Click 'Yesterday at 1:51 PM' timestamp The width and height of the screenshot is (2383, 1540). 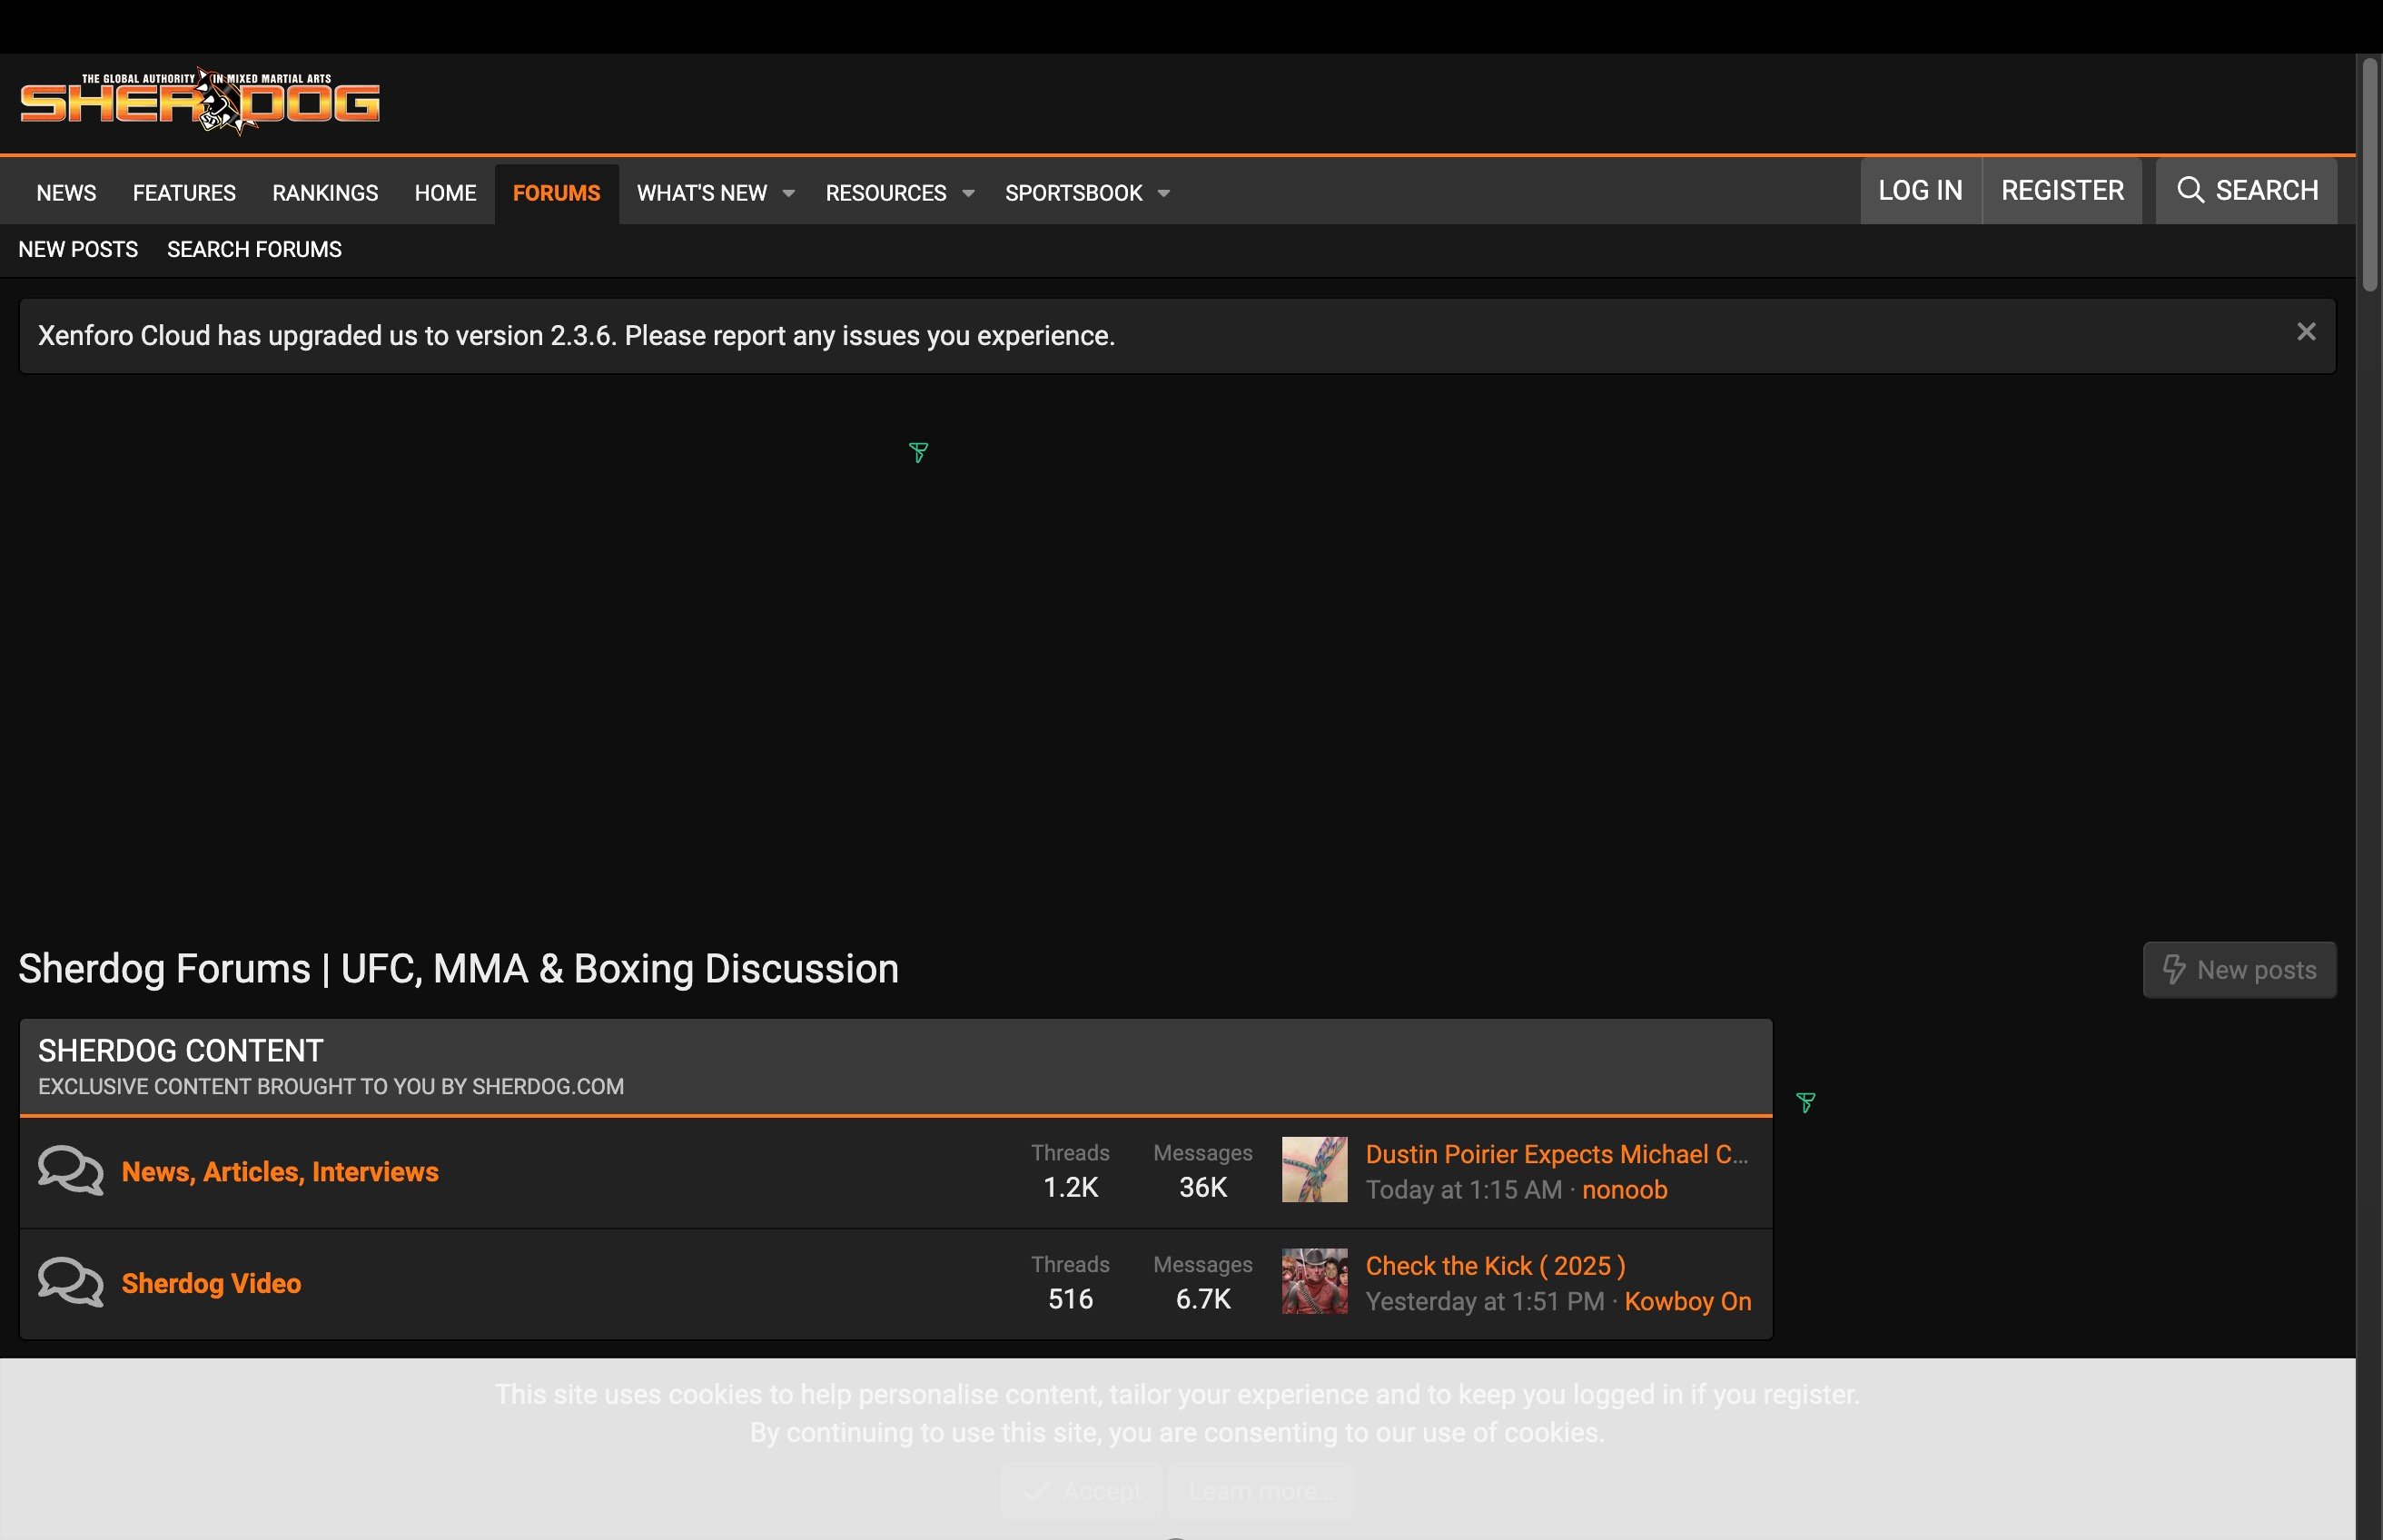tap(1485, 1302)
